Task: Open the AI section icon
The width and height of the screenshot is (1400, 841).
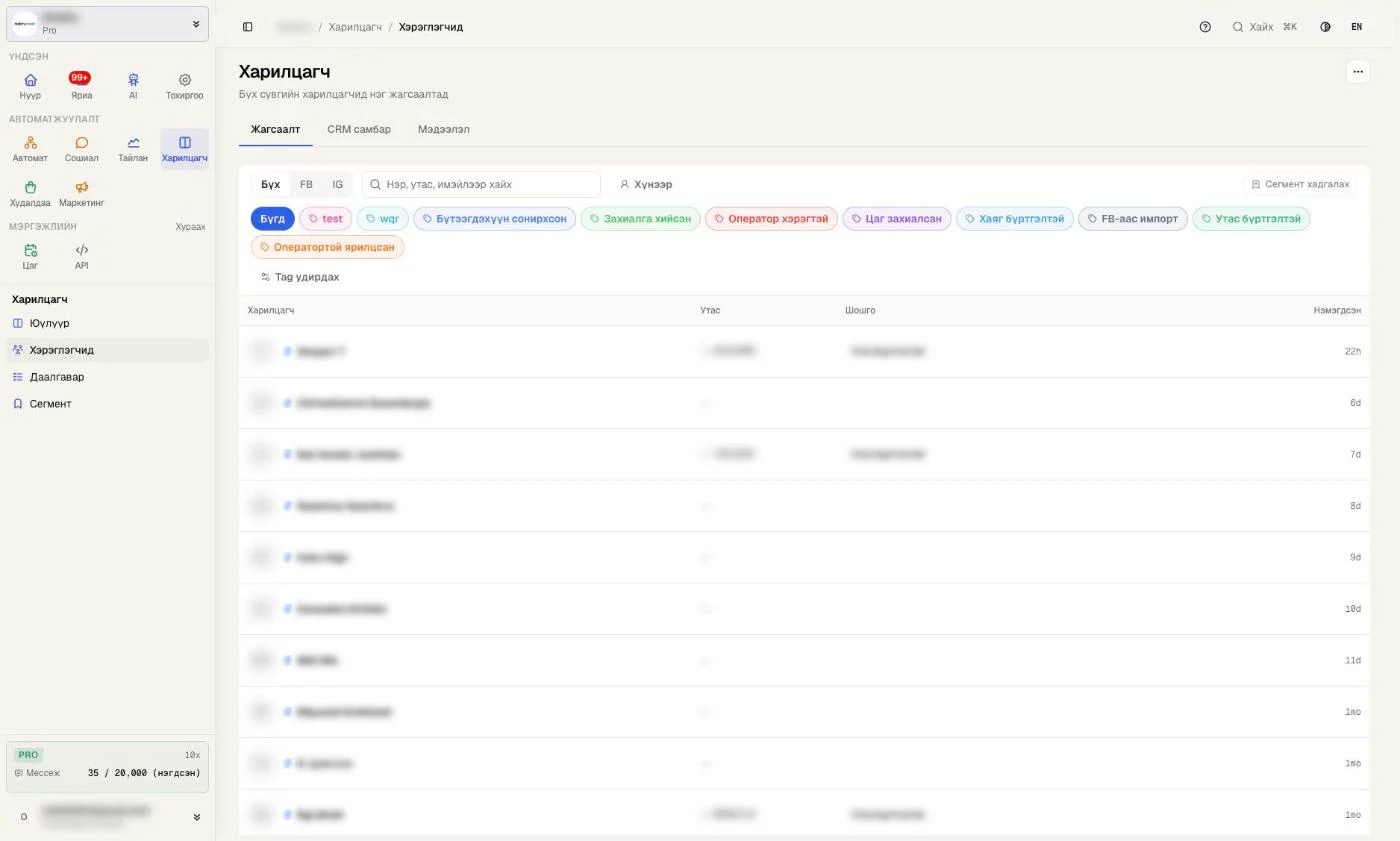Action: (133, 86)
